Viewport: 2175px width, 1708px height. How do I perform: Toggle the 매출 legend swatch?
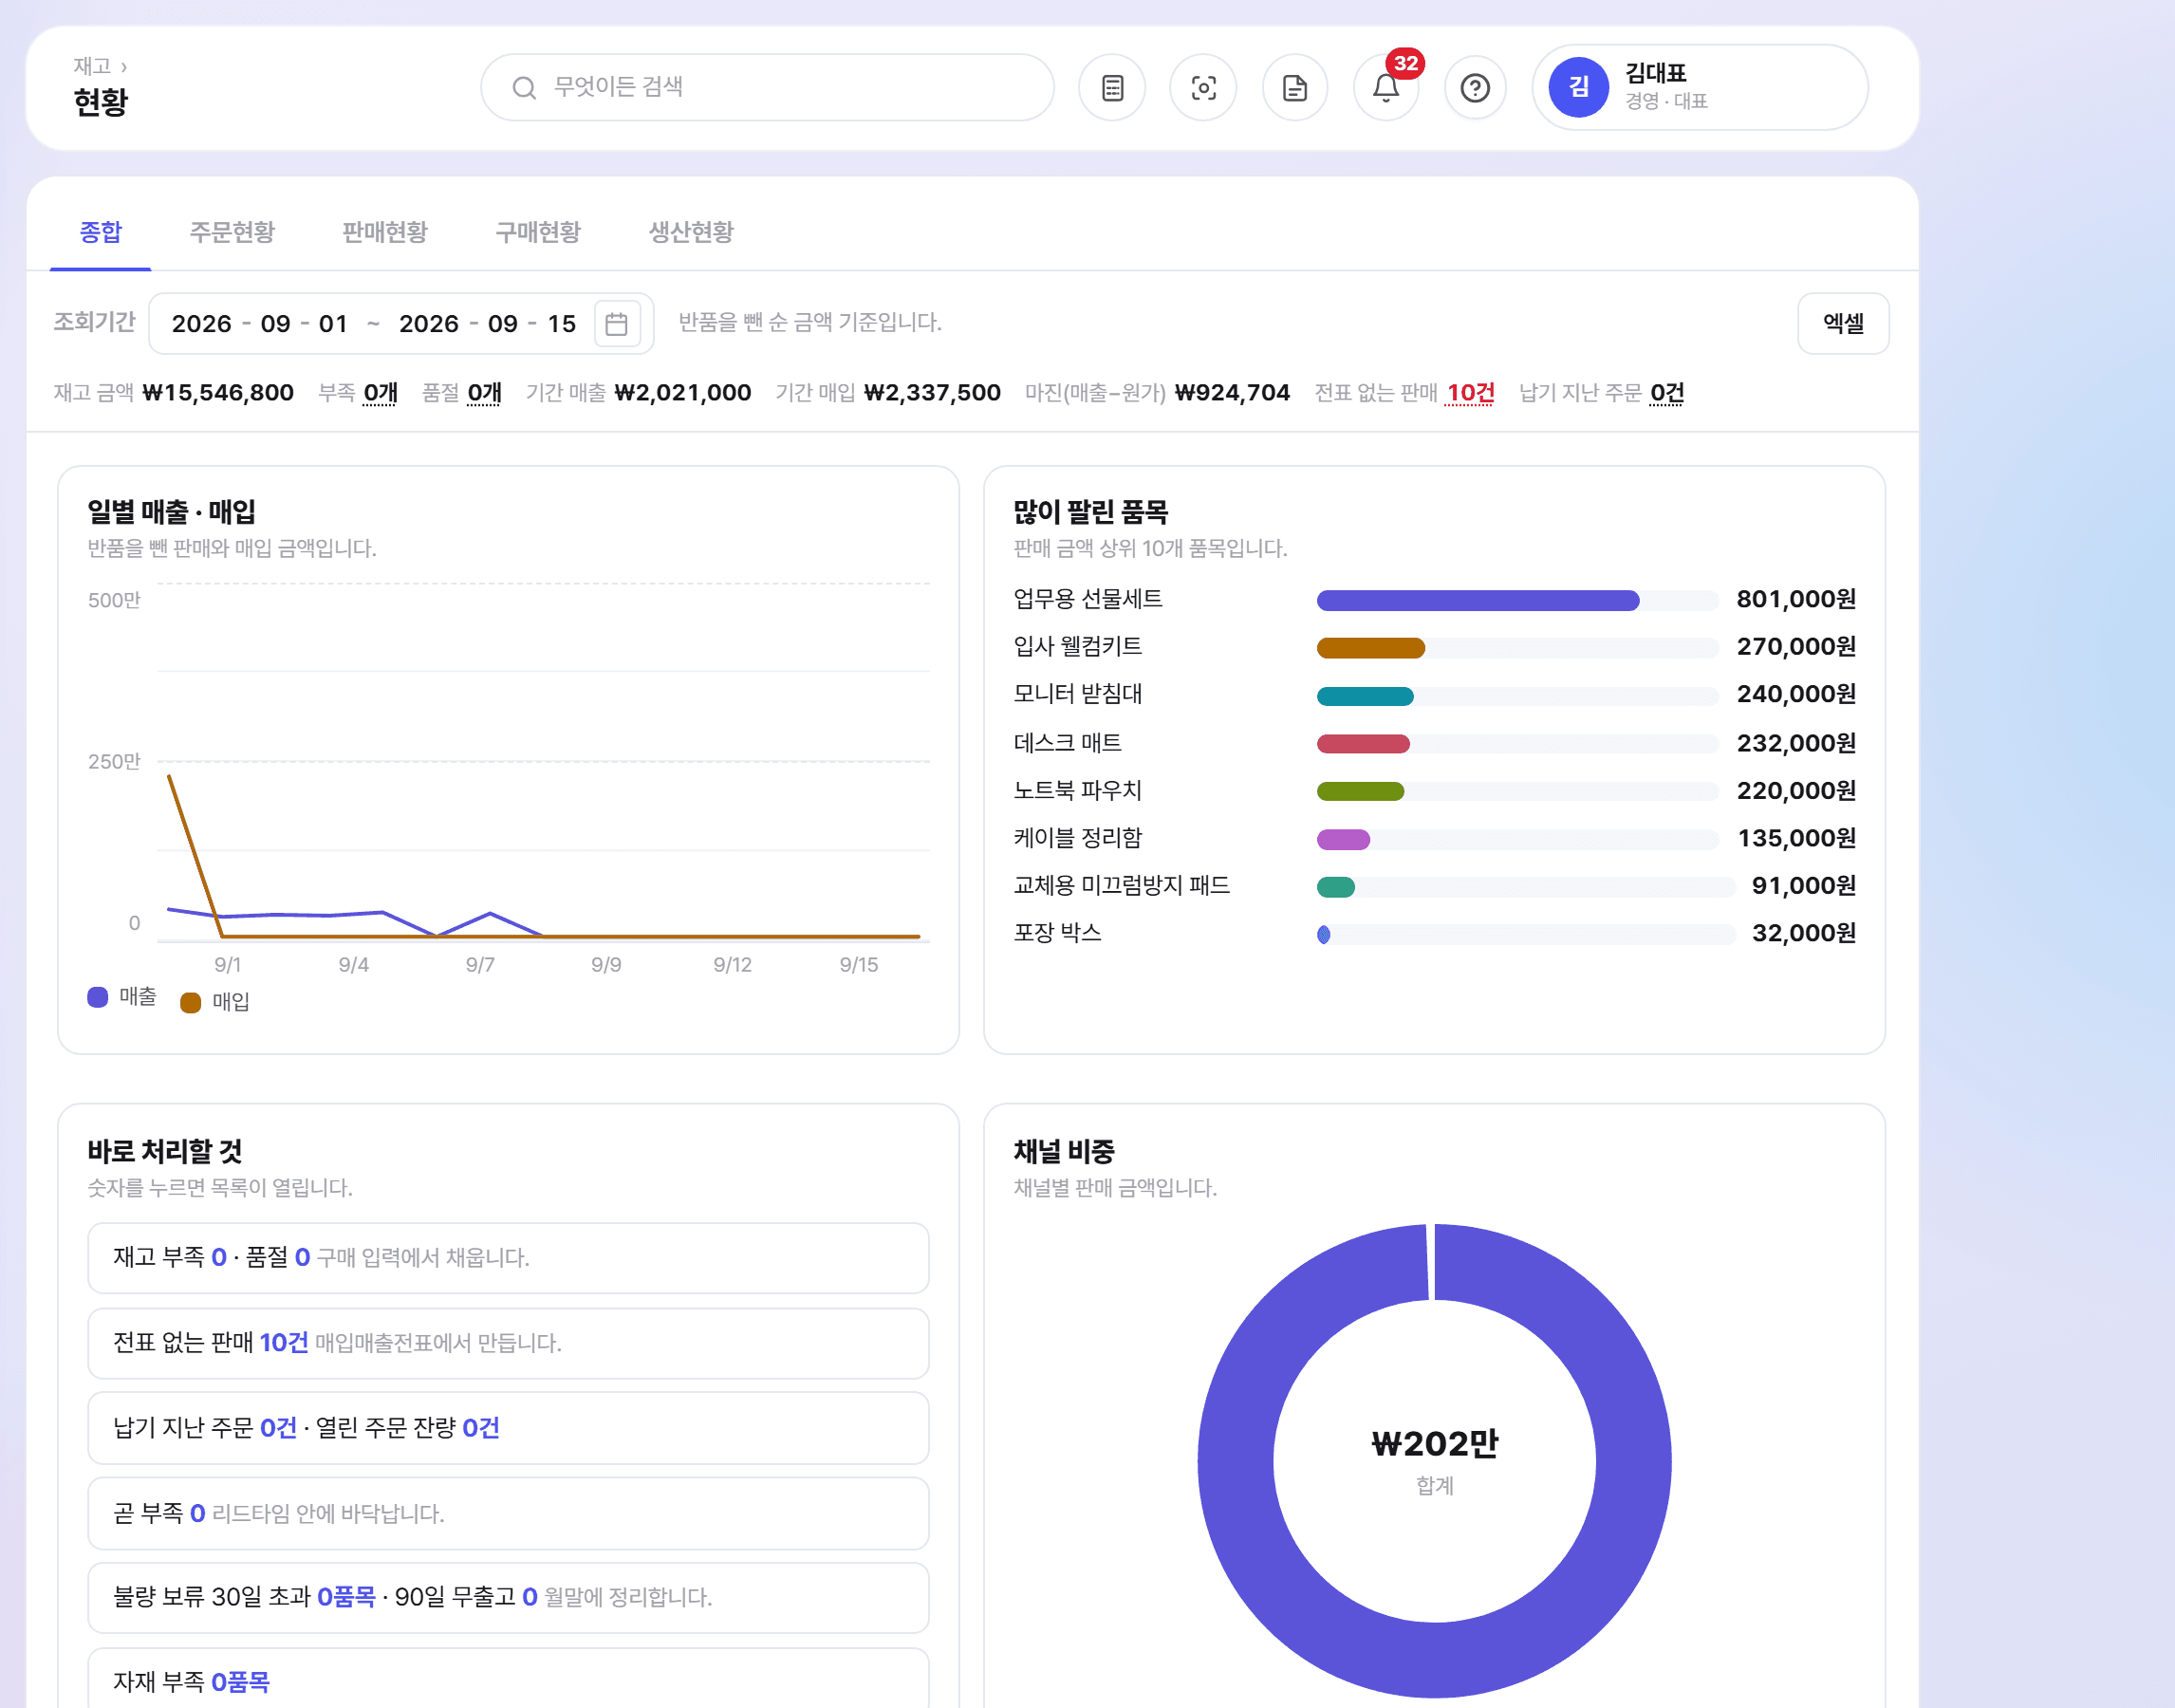[97, 997]
